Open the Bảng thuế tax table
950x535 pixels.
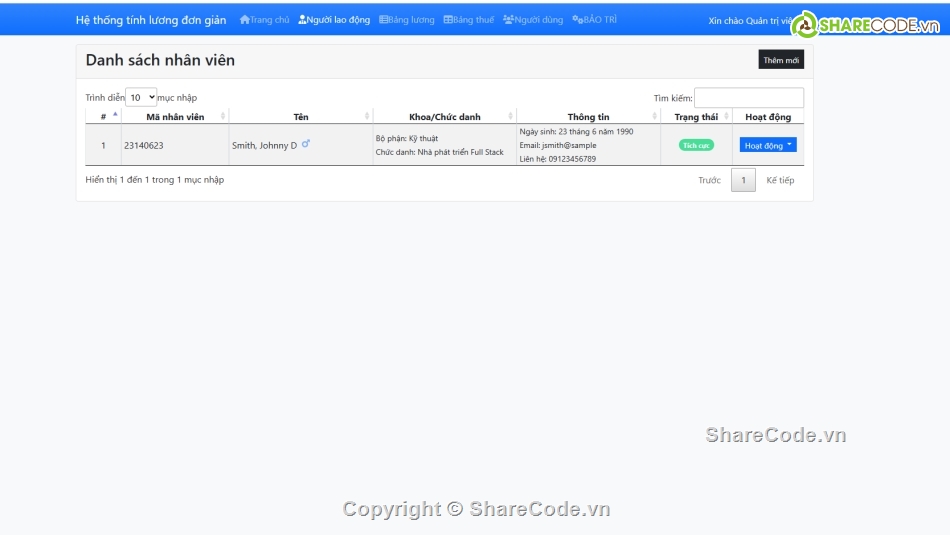coord(469,20)
